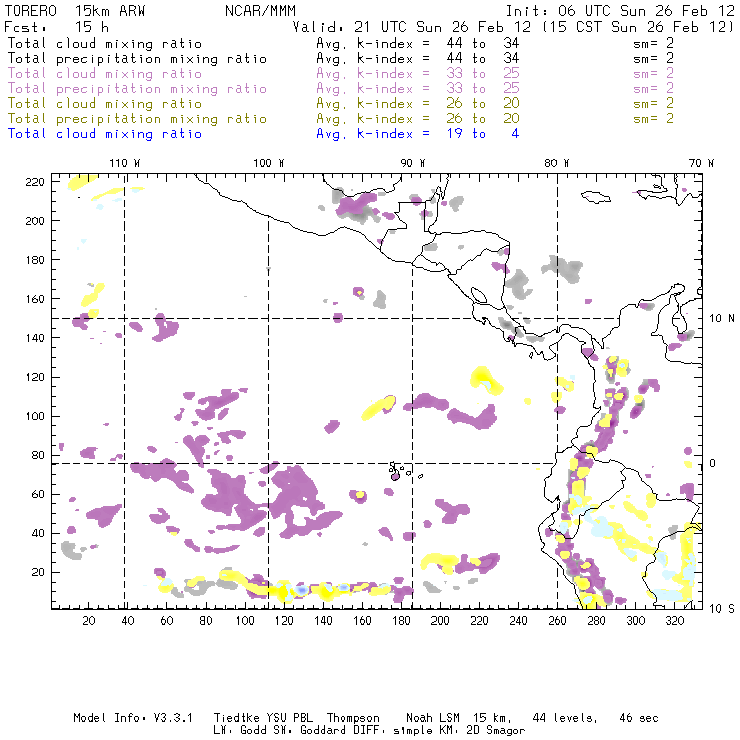Click the "0" equator latitude label at right
Image resolution: width=740 pixels, height=740 pixels.
712,463
